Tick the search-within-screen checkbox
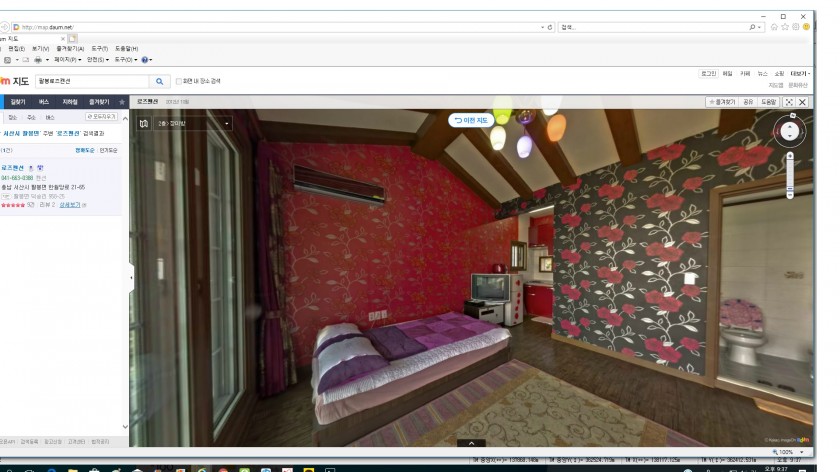840x472 pixels. [x=179, y=81]
